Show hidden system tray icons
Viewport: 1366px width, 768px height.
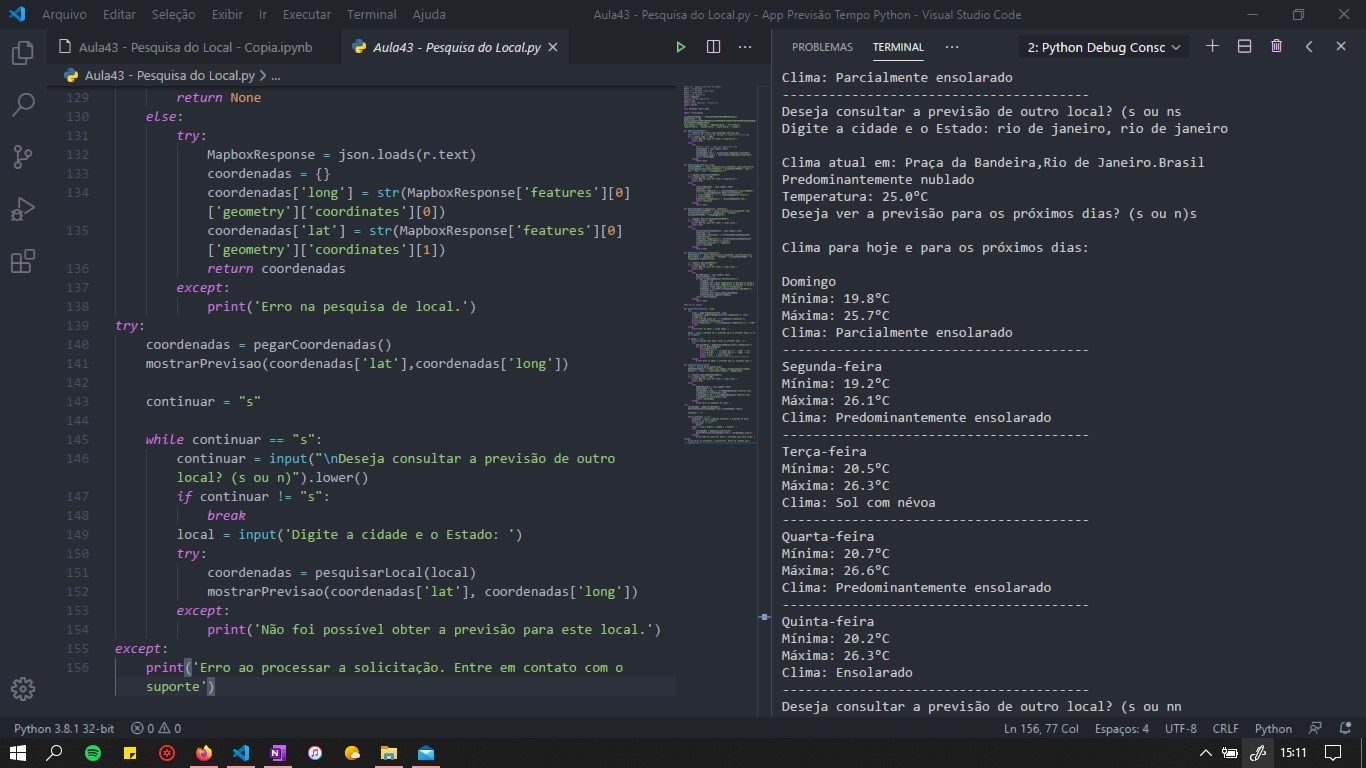[x=1206, y=753]
